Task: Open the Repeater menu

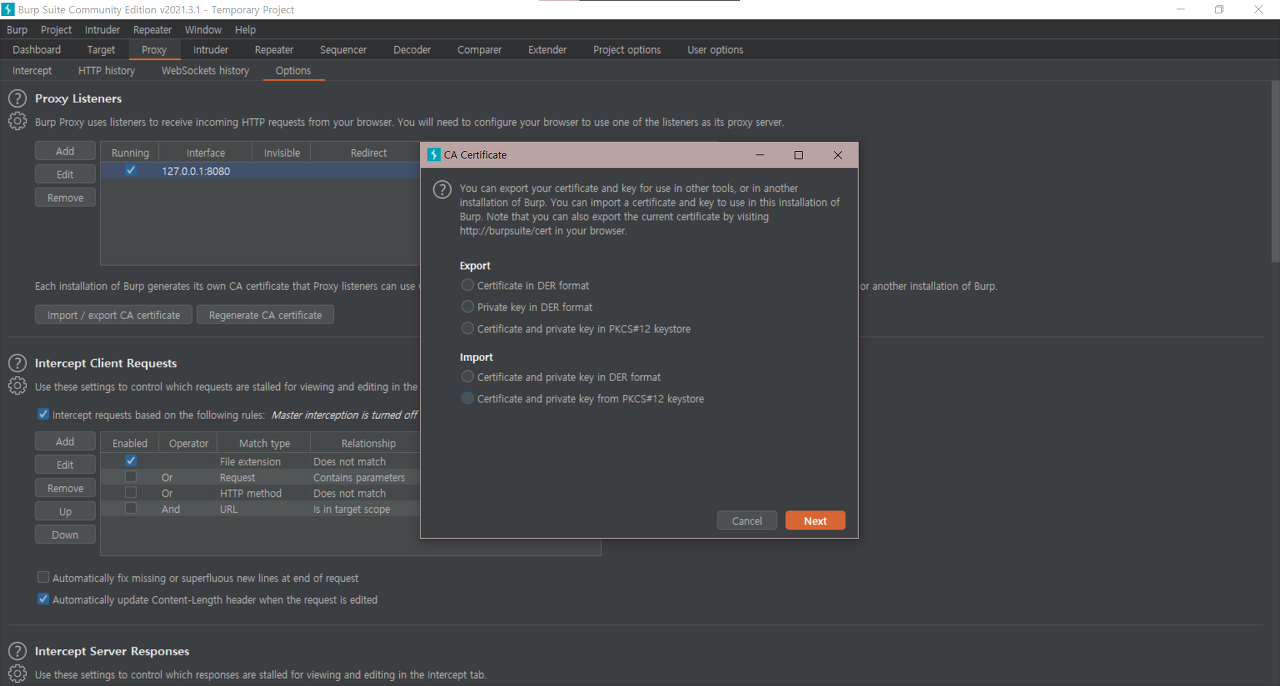Action: 153,30
